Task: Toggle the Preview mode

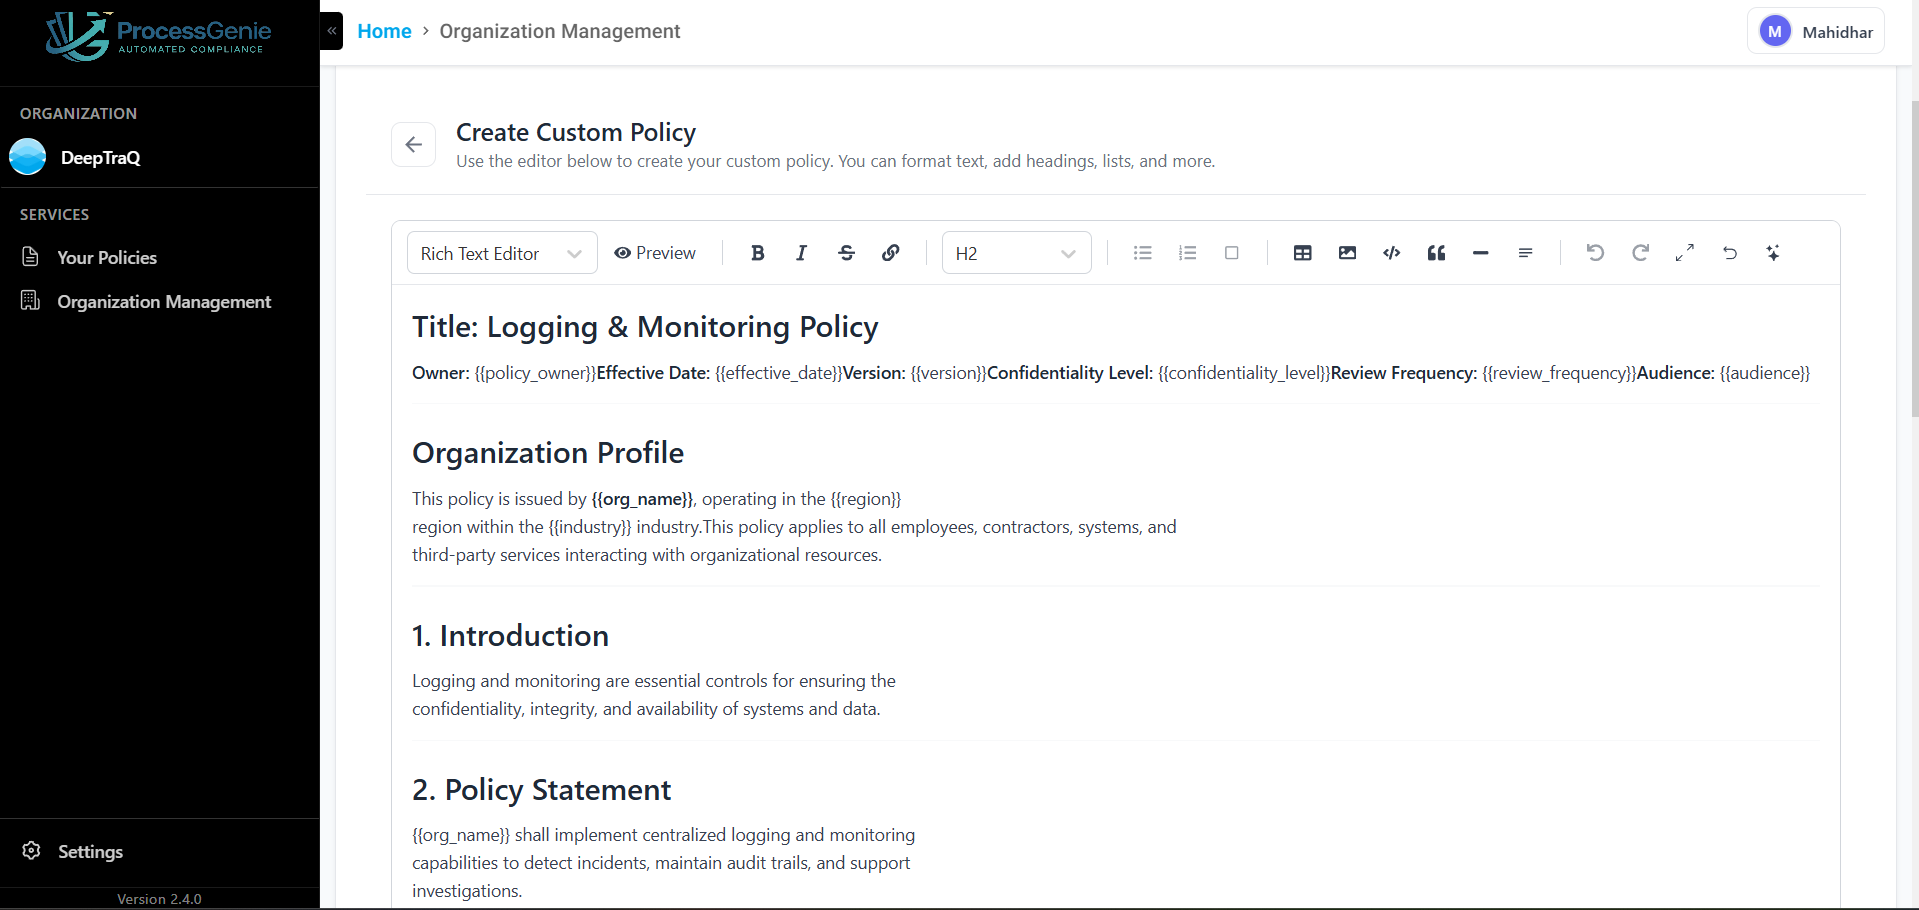Action: pyautogui.click(x=655, y=253)
